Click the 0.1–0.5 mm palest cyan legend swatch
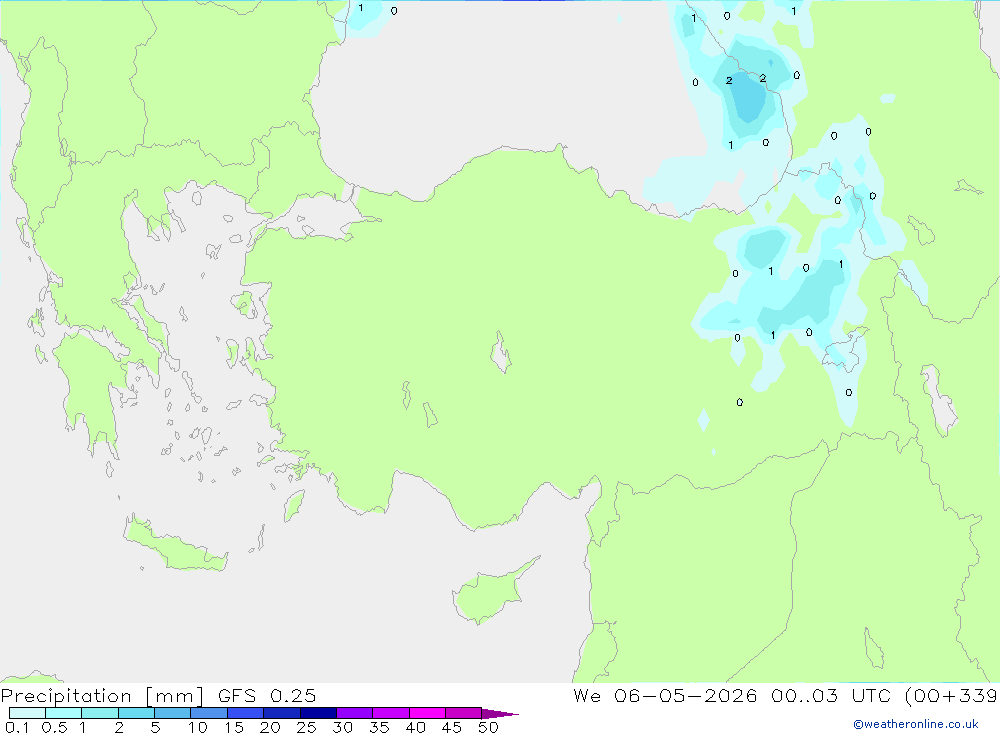Viewport: 1000px width, 733px height. coord(27,713)
